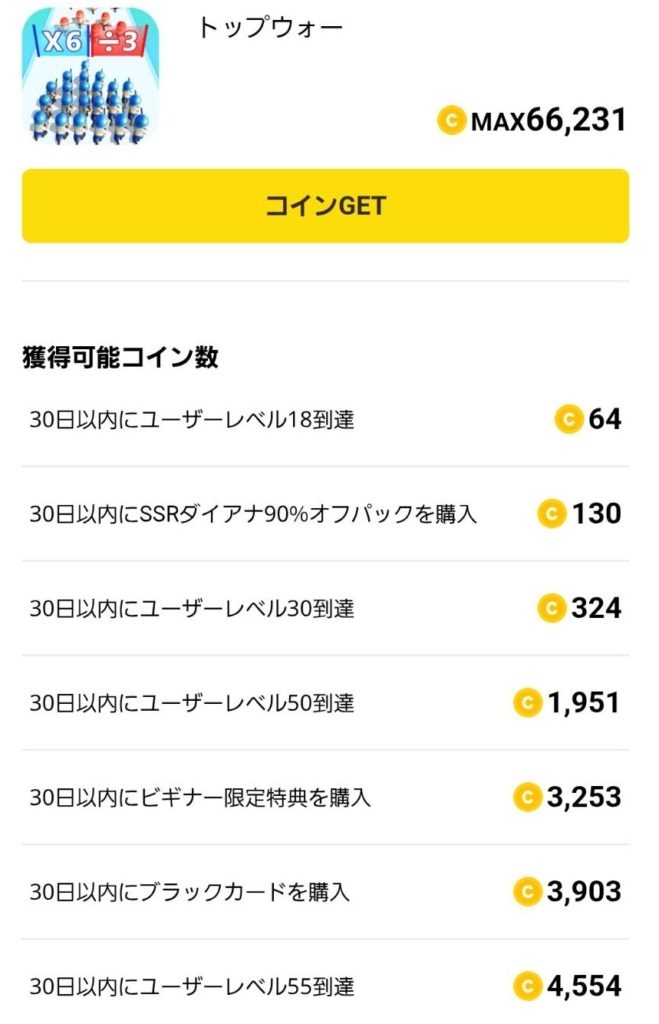Click coin icon next to 1,951 reward

point(527,703)
